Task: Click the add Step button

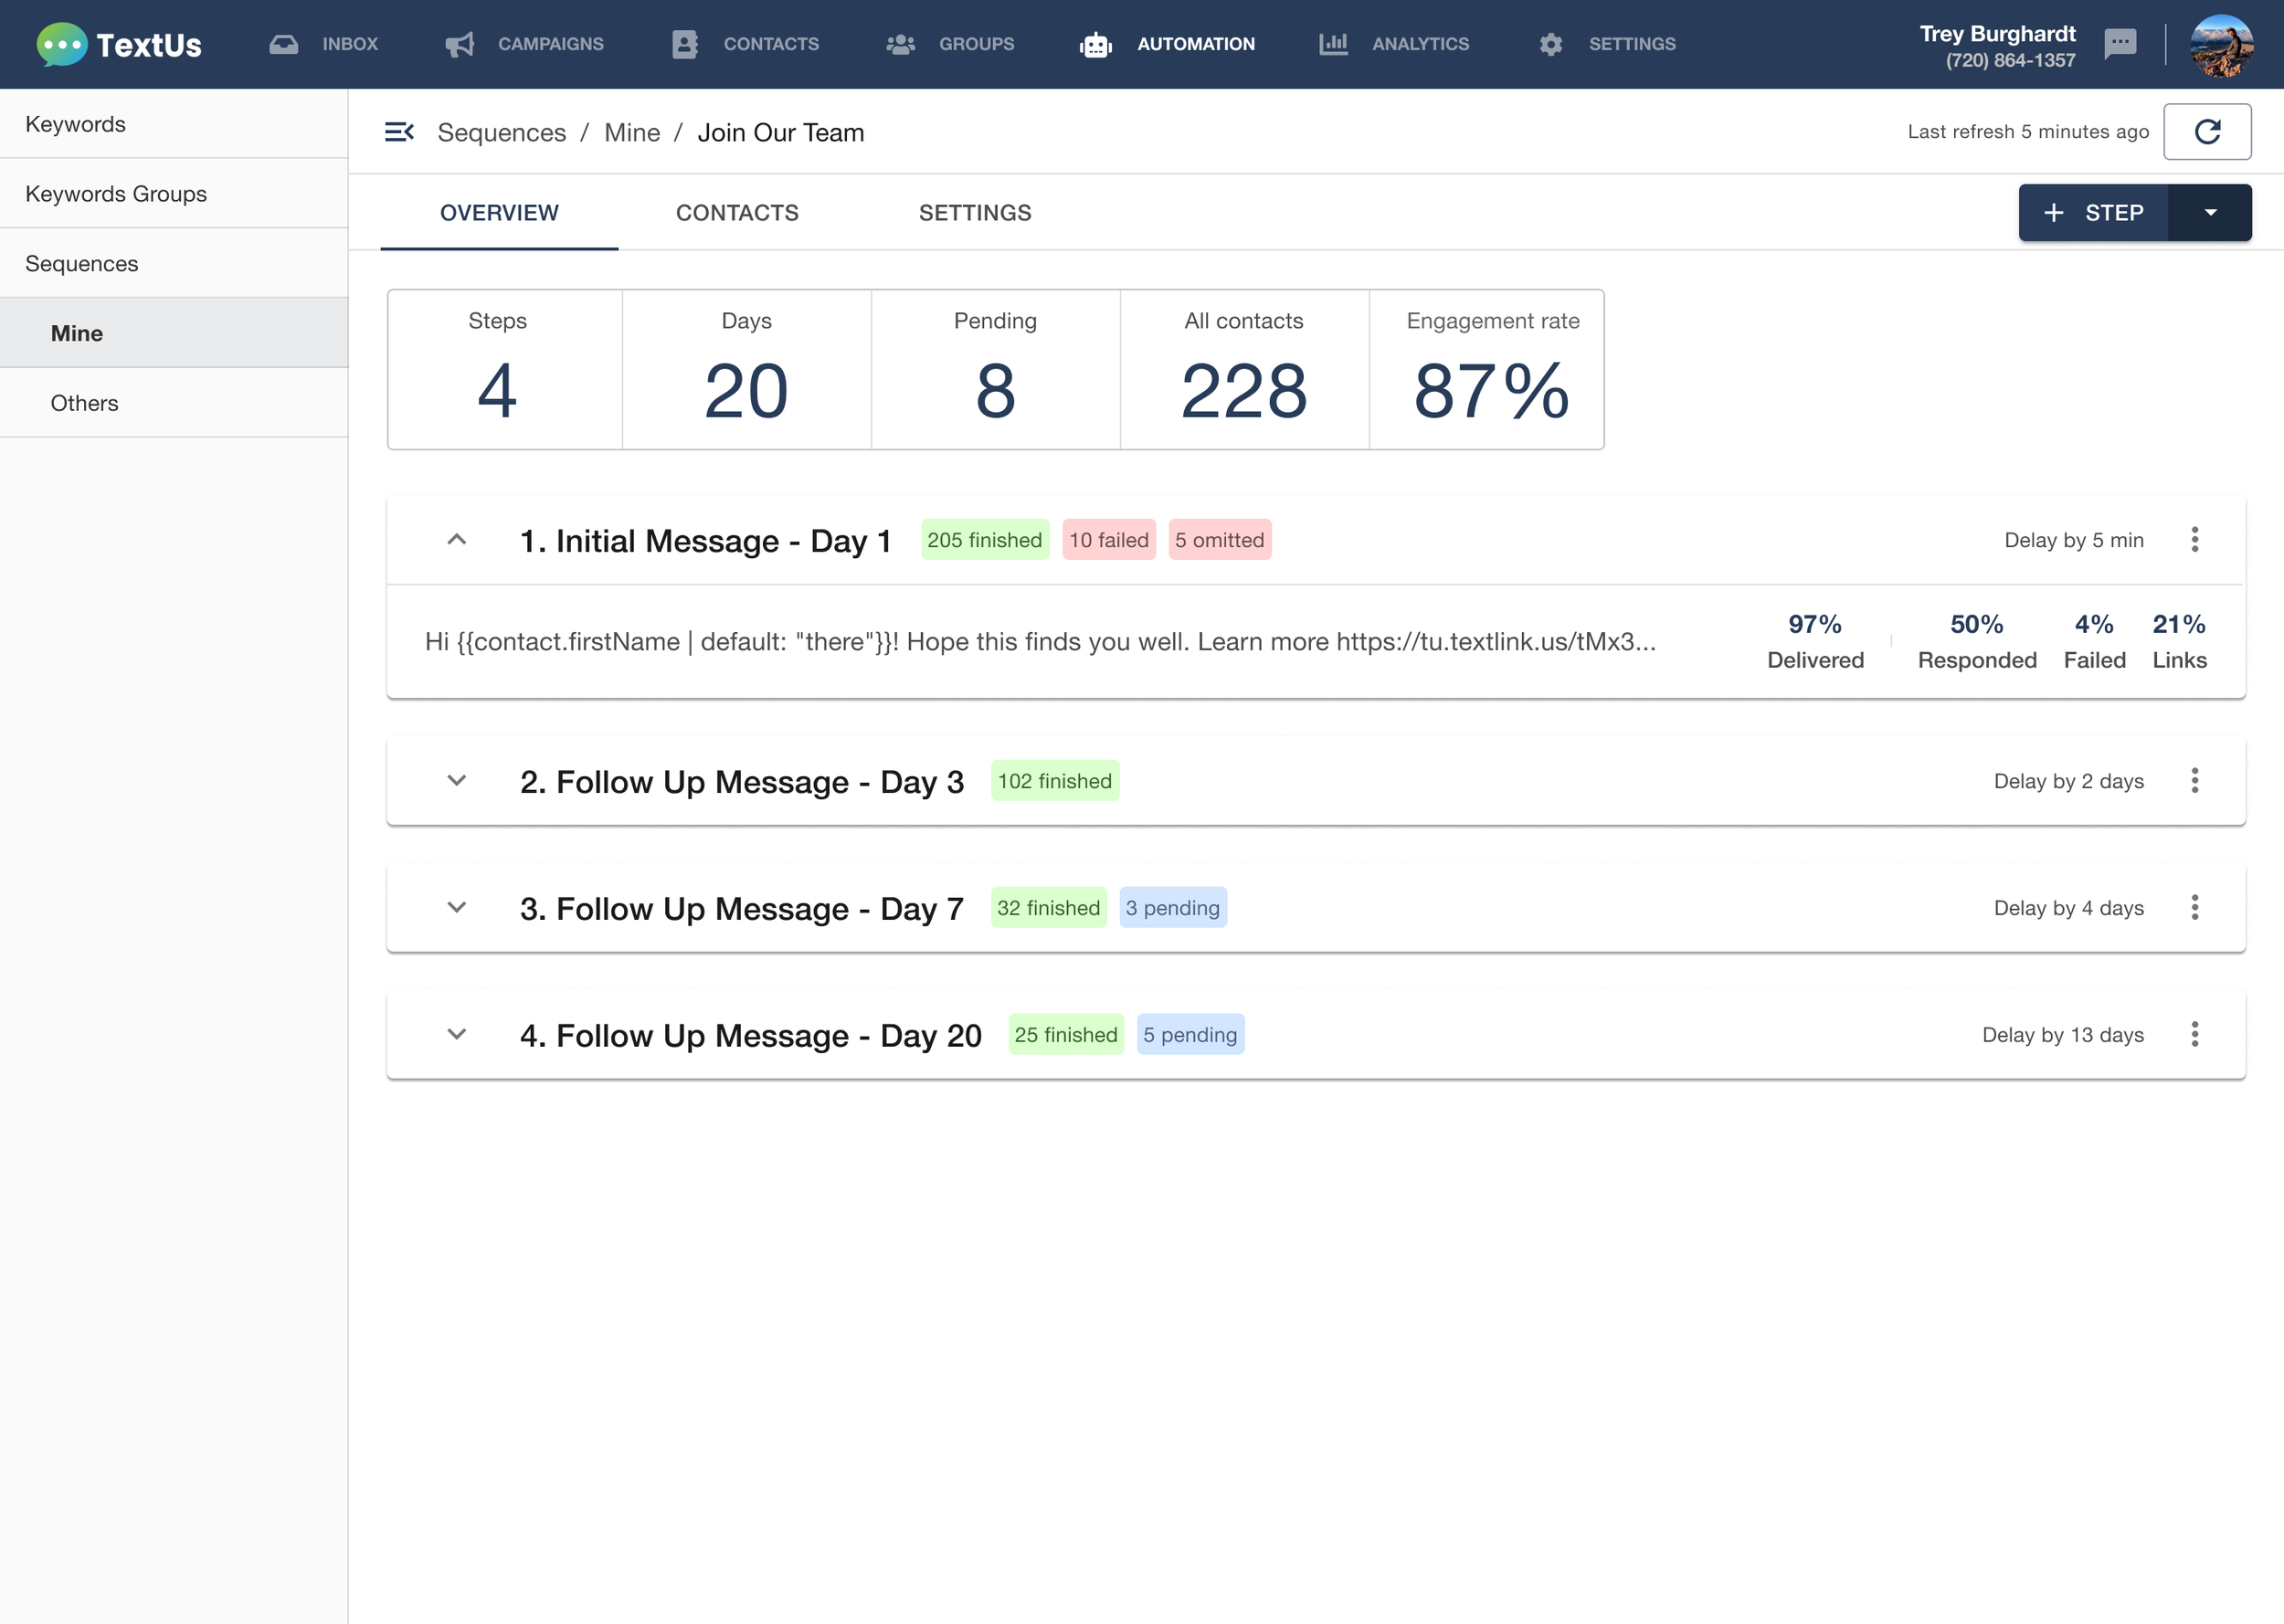Action: (x=2093, y=213)
